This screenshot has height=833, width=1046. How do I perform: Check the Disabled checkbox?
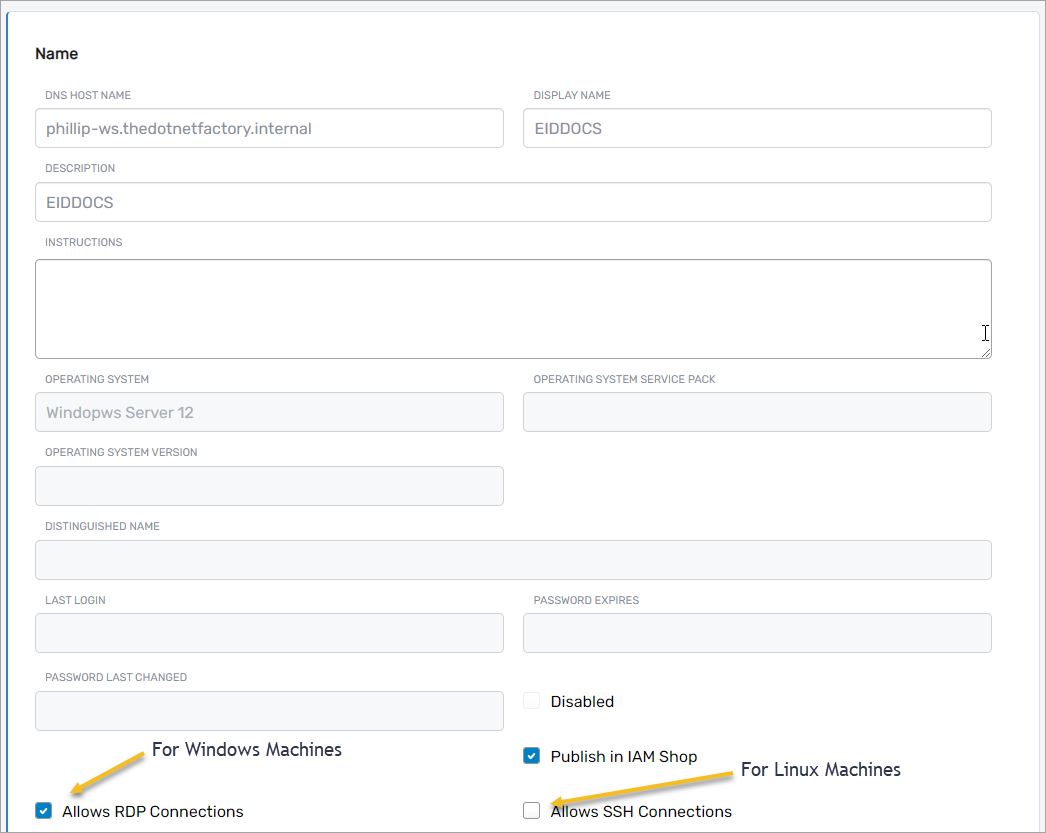tap(531, 700)
